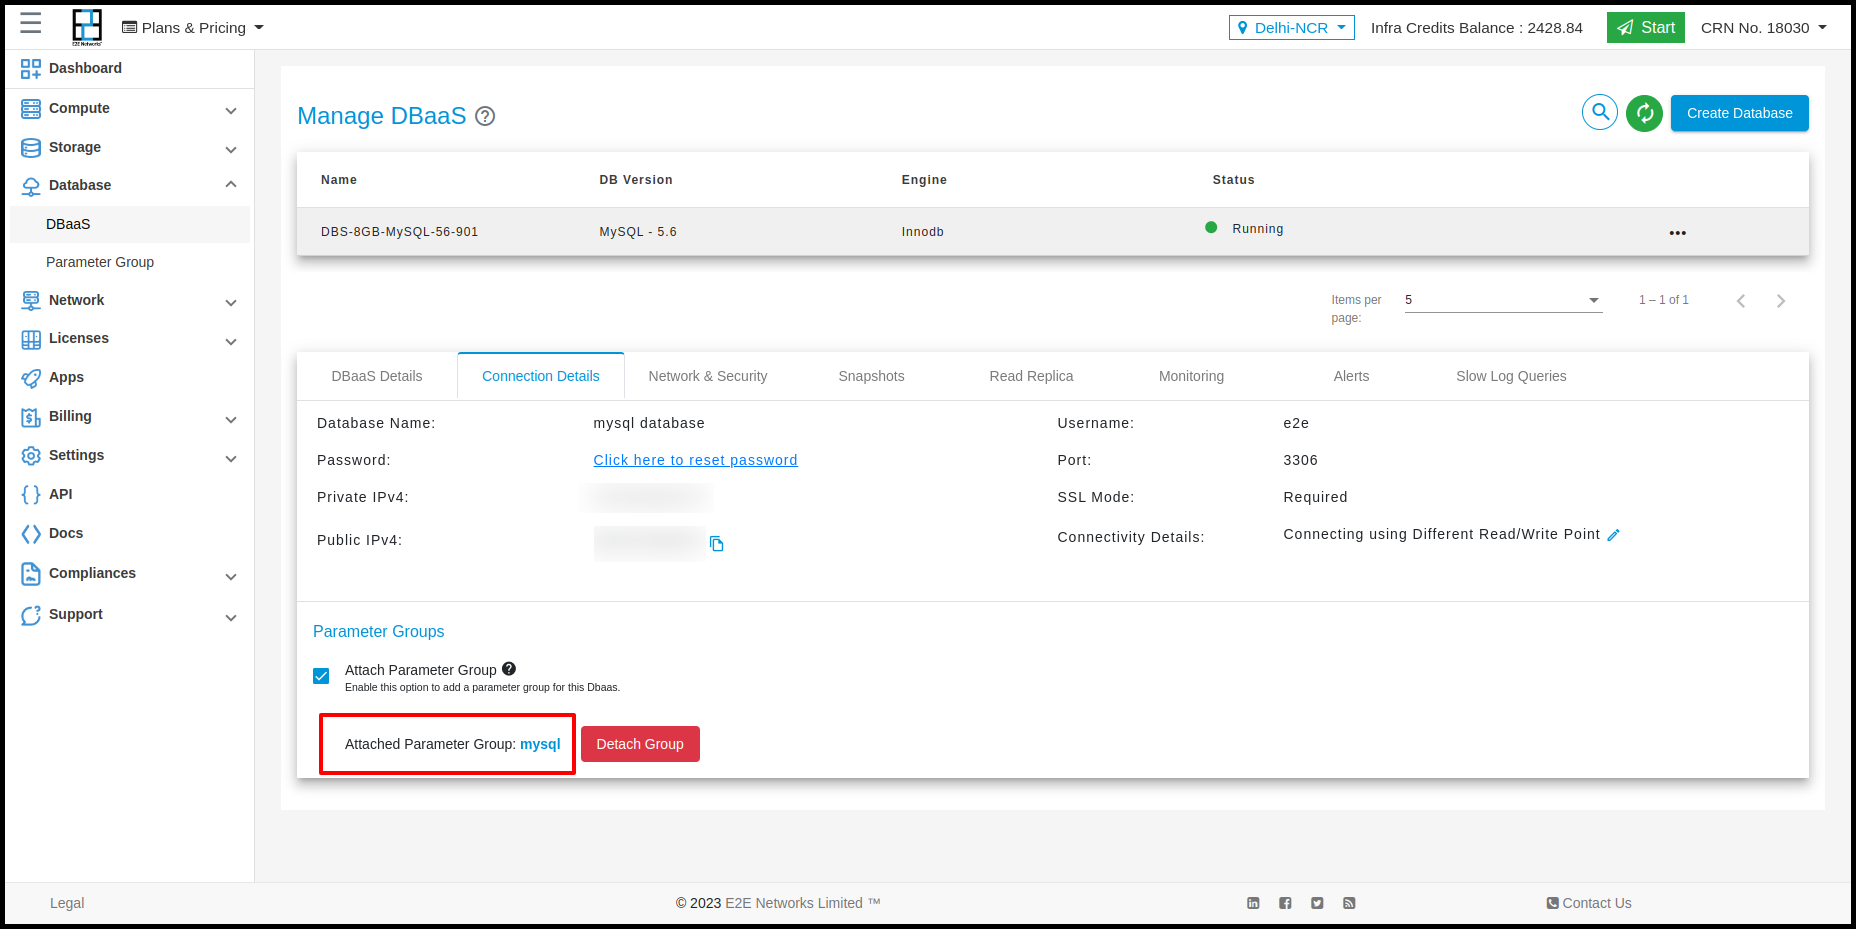The image size is (1856, 929).
Task: Click the Settings gear icon in sidebar
Action: tap(31, 456)
